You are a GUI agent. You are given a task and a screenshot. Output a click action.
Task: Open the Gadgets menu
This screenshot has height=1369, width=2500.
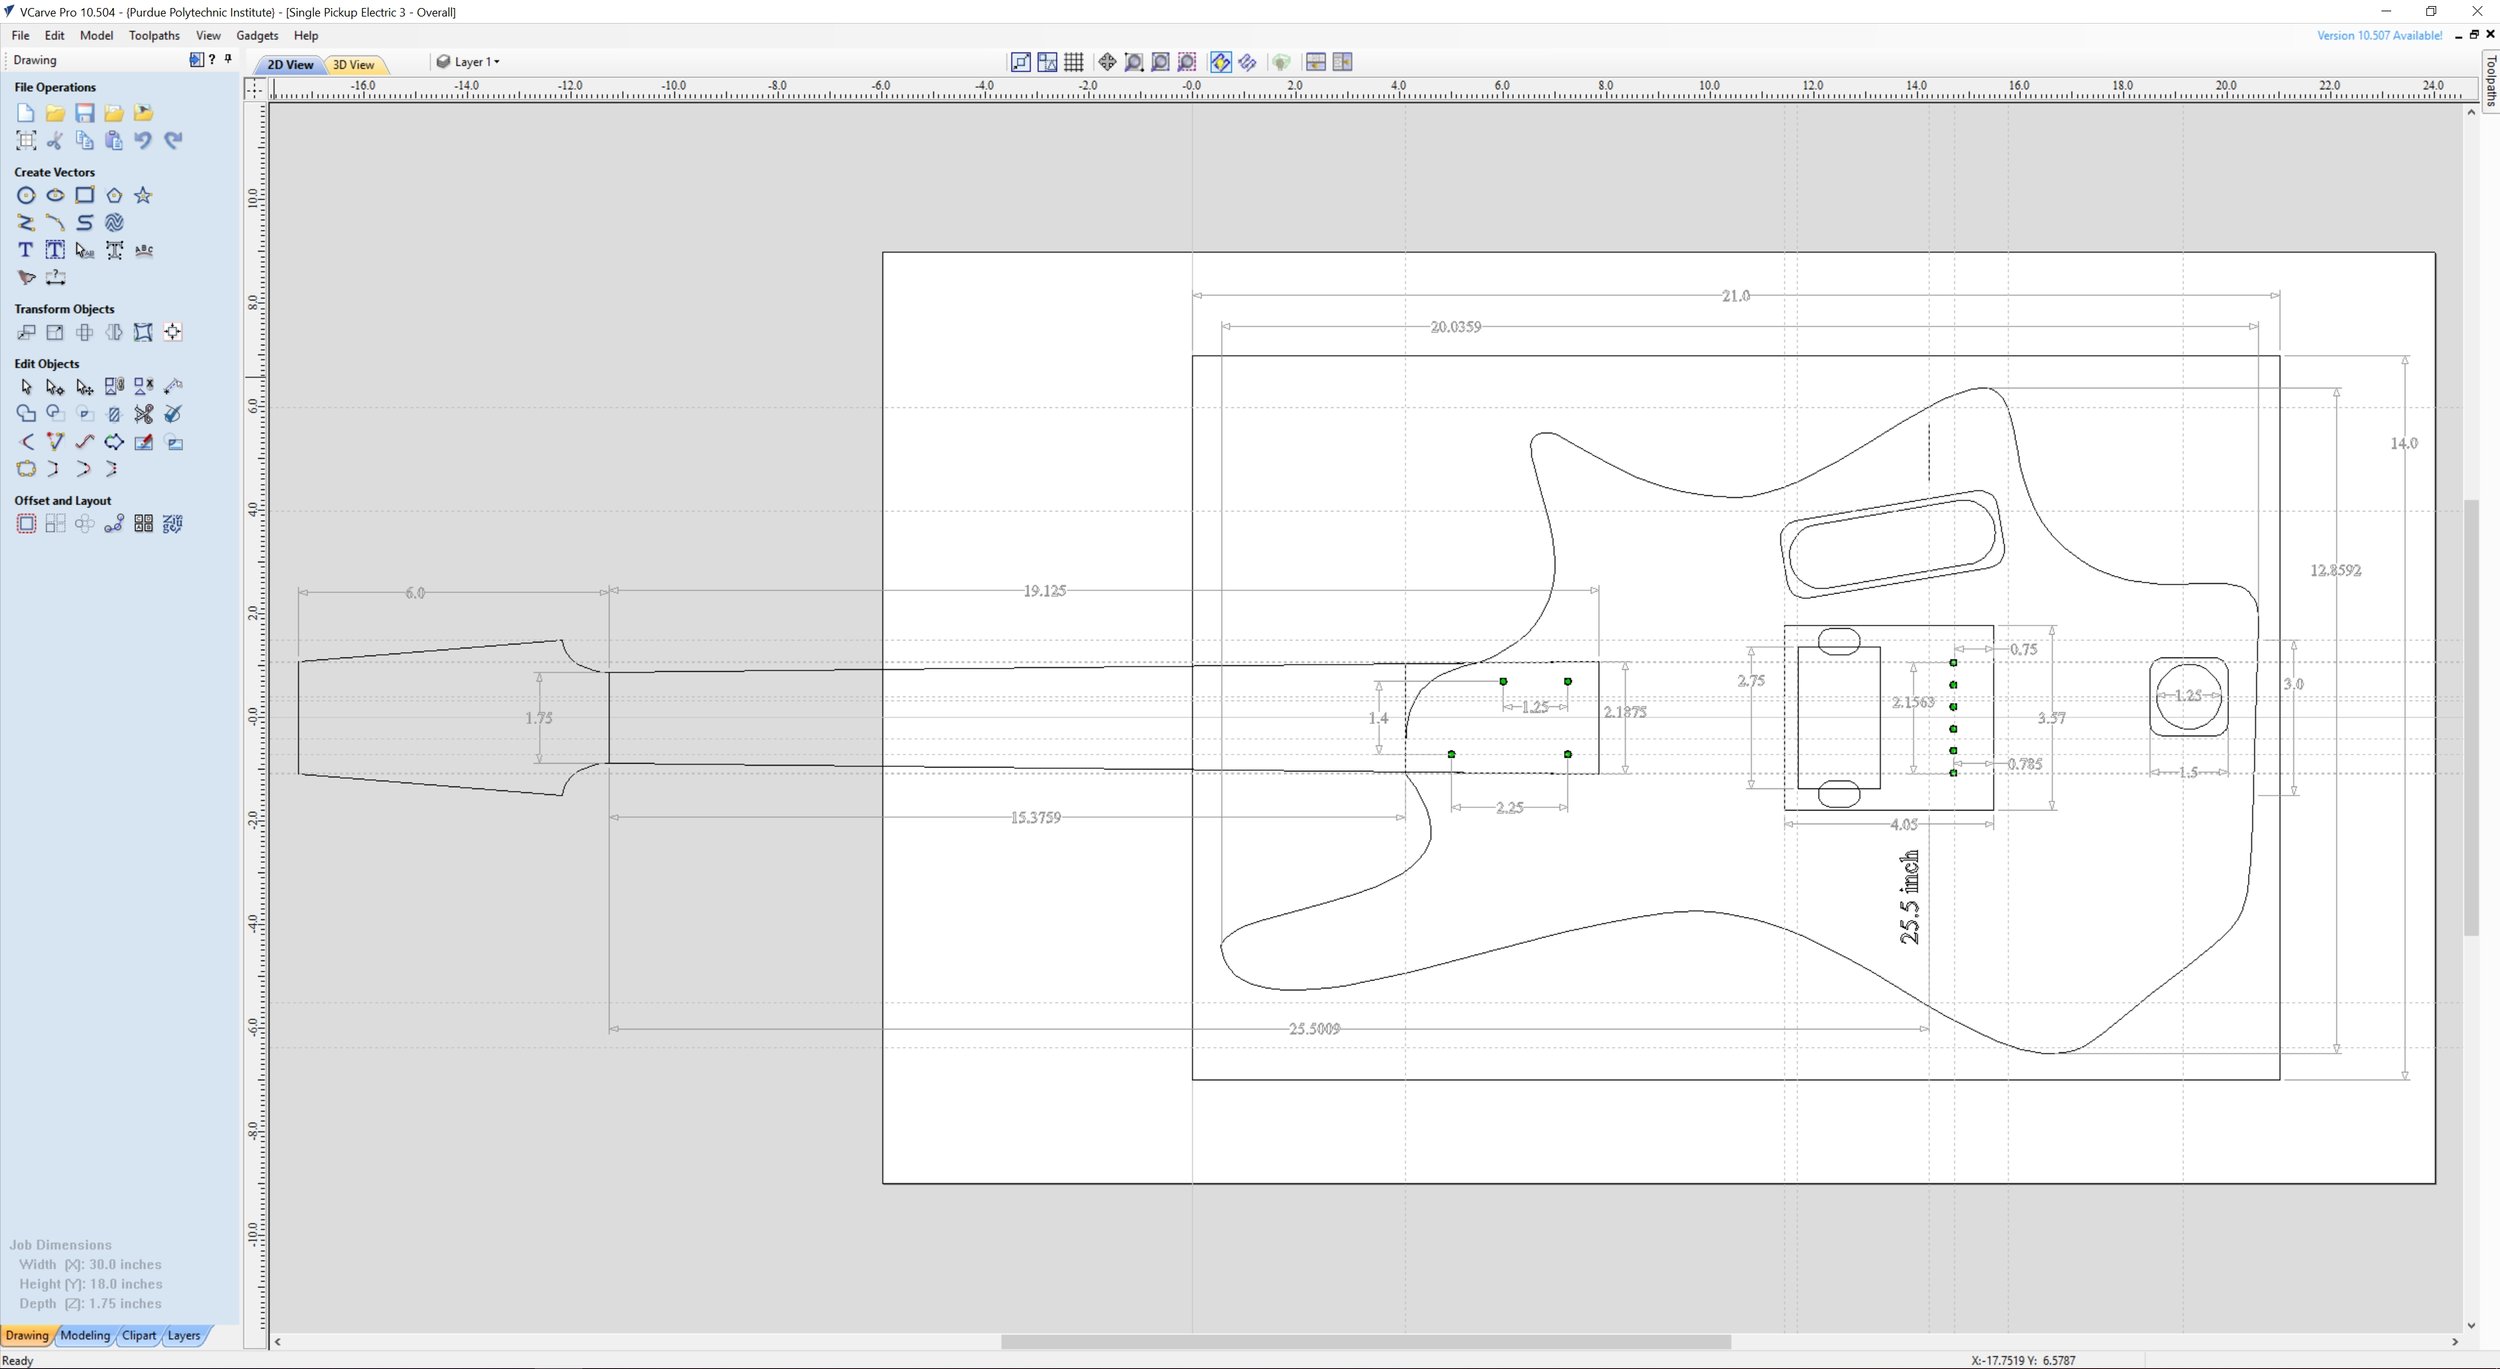pos(257,36)
